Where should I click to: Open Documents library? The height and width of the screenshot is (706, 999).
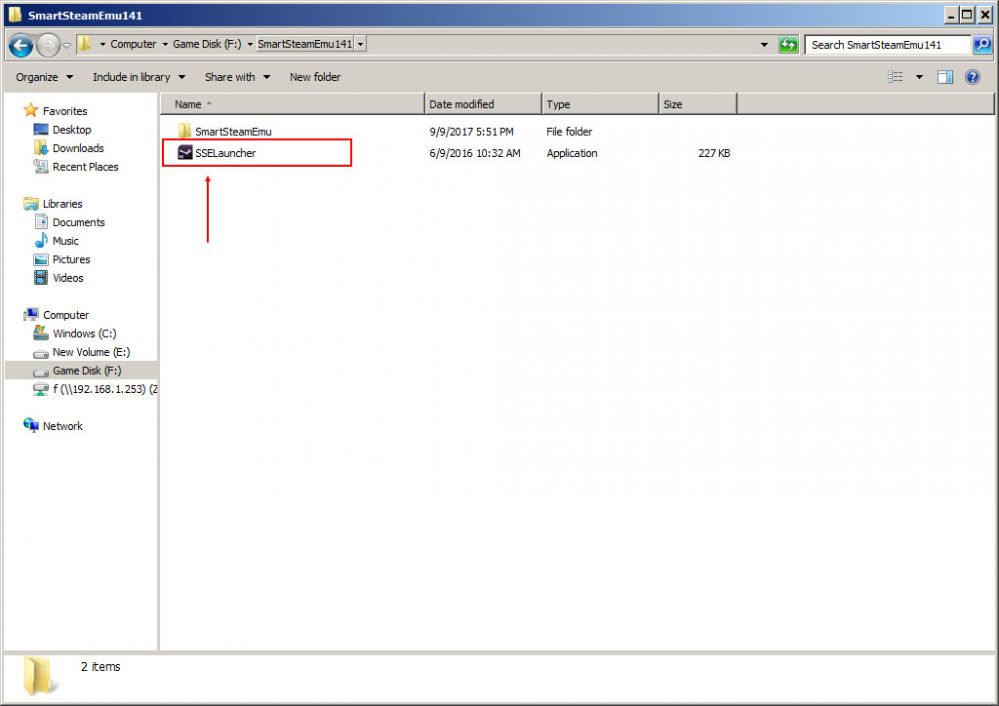(78, 222)
